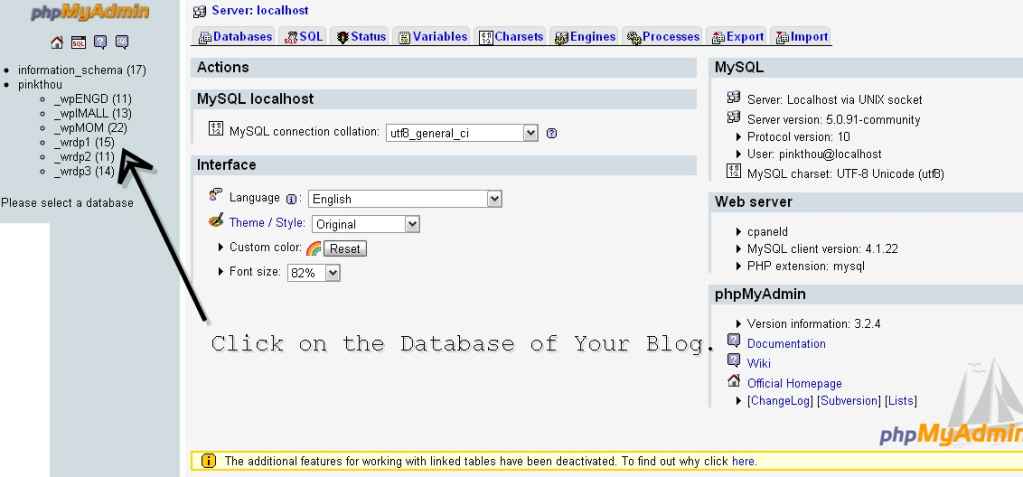Screen dimensions: 1023x477
Task: Click the language info icon
Action: (x=291, y=199)
